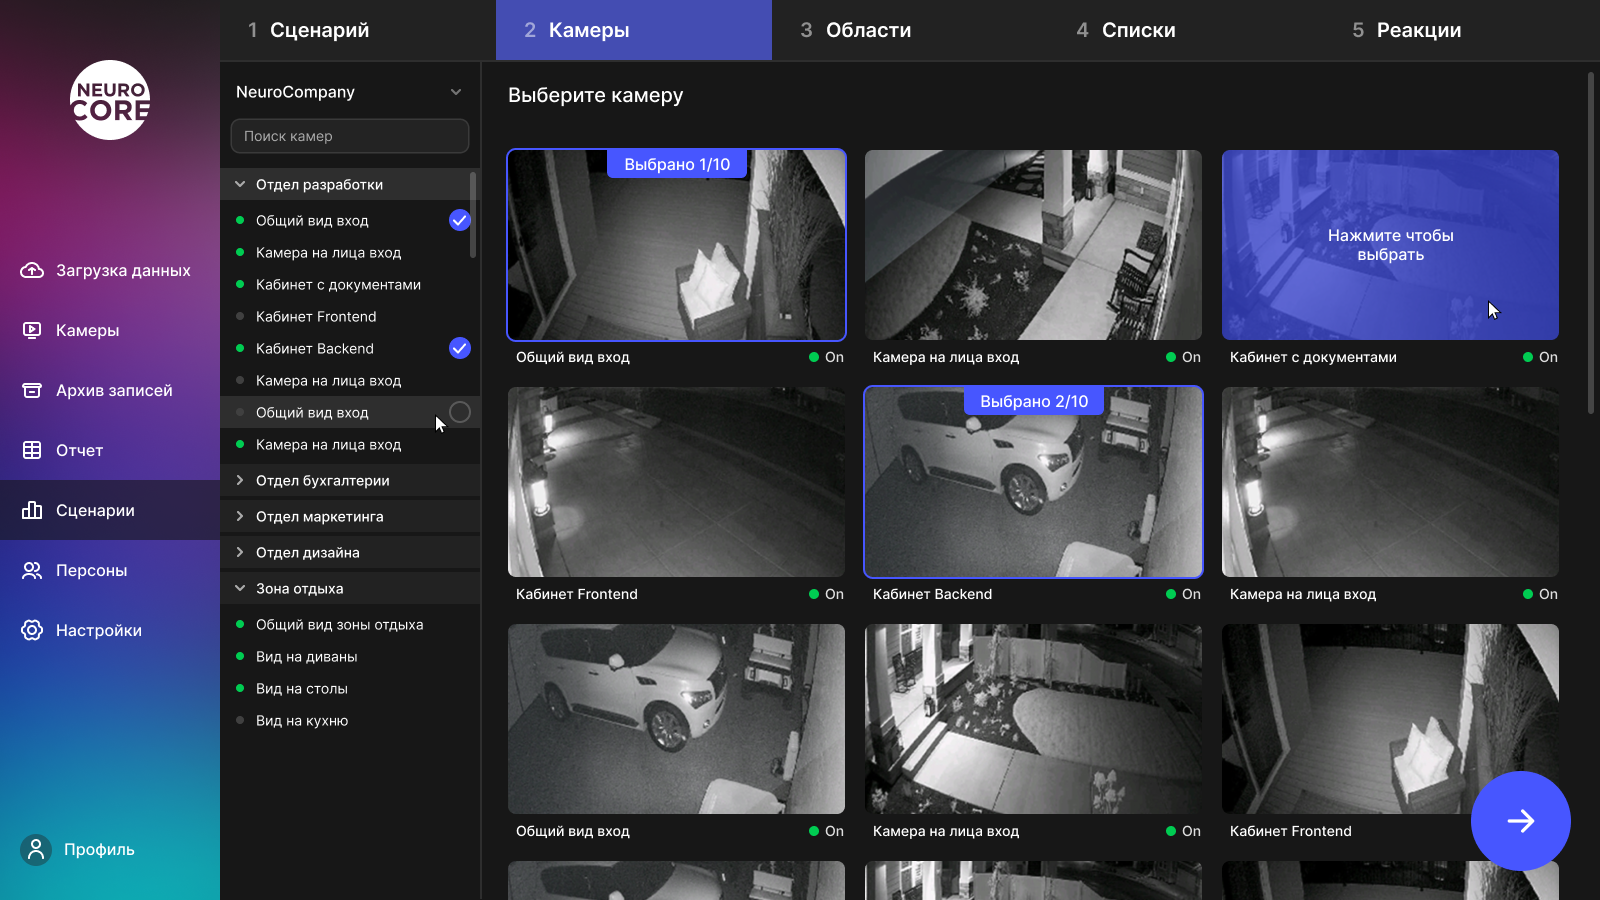Click the Профиль avatar icon
The image size is (1600, 900).
click(36, 850)
